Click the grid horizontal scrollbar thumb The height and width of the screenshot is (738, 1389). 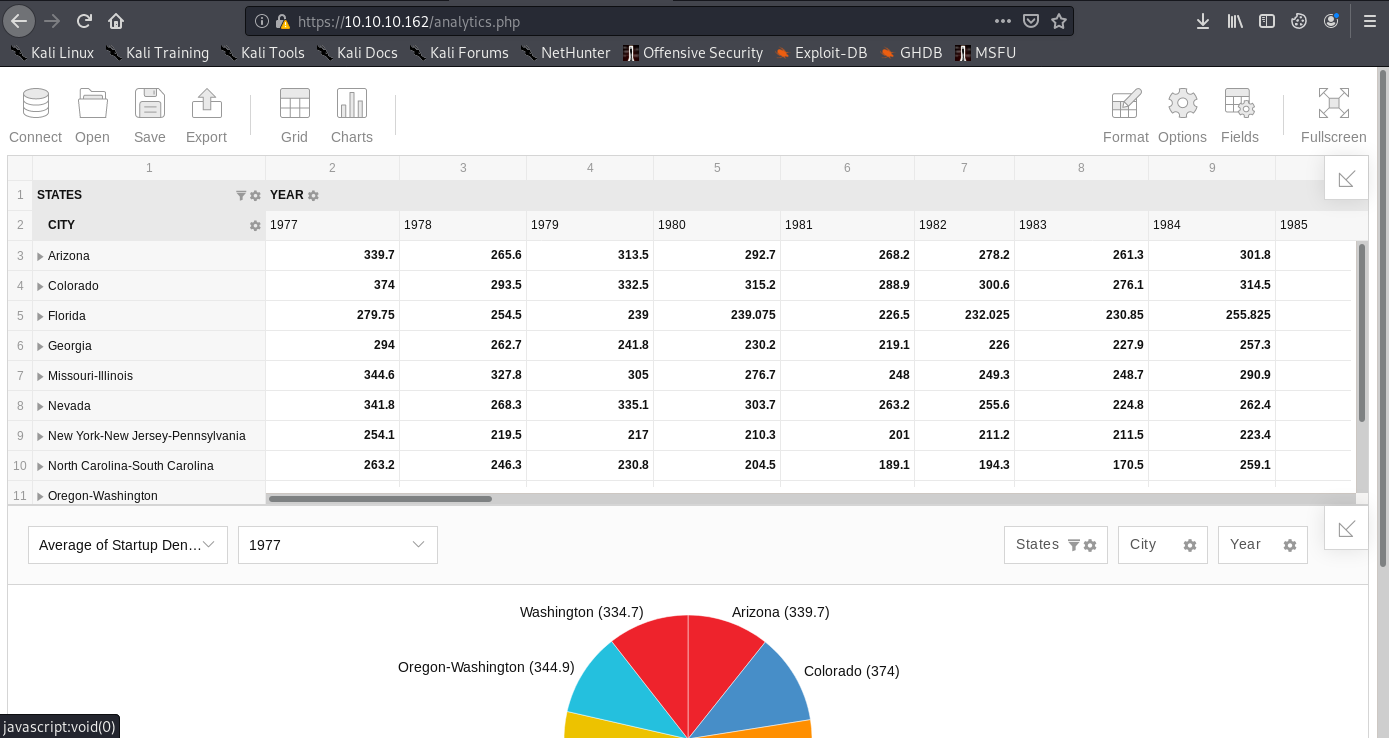click(380, 498)
